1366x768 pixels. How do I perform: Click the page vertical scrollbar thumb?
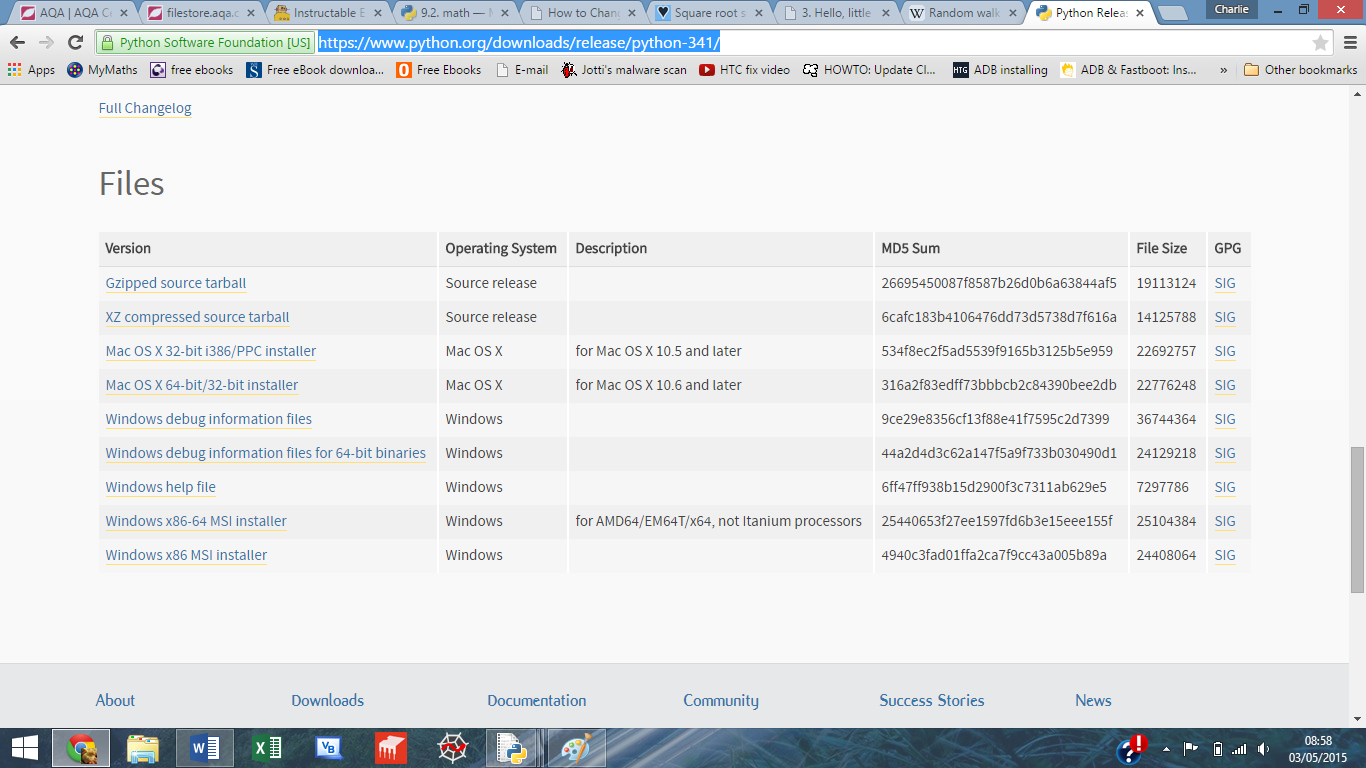(1357, 519)
